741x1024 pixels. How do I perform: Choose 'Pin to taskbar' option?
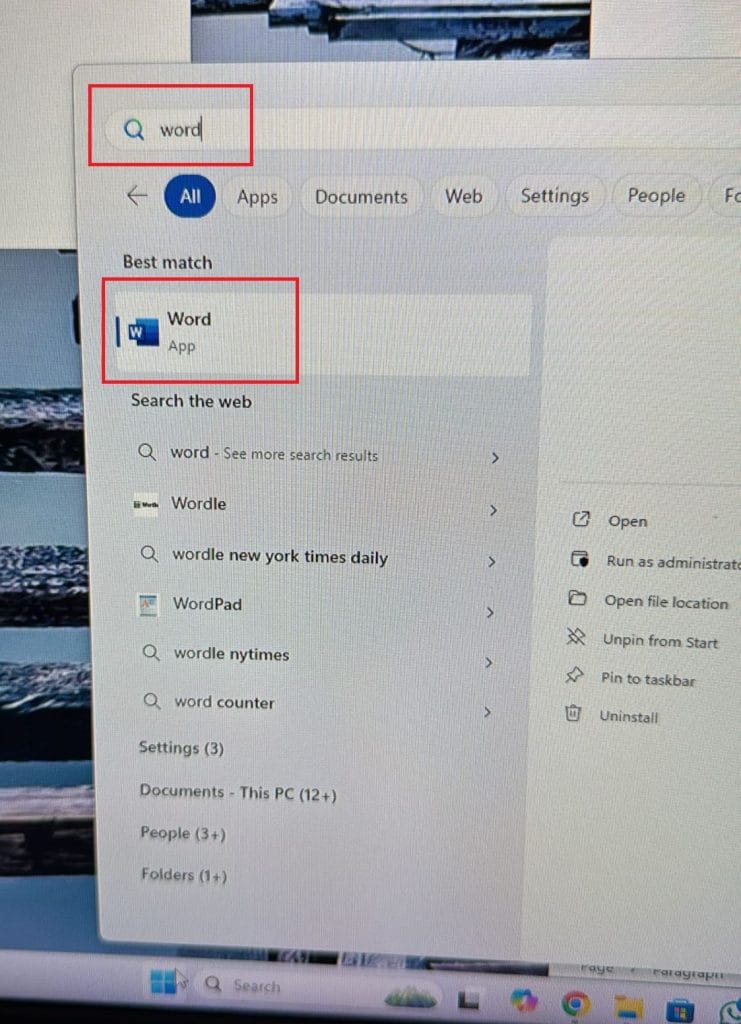click(x=647, y=679)
